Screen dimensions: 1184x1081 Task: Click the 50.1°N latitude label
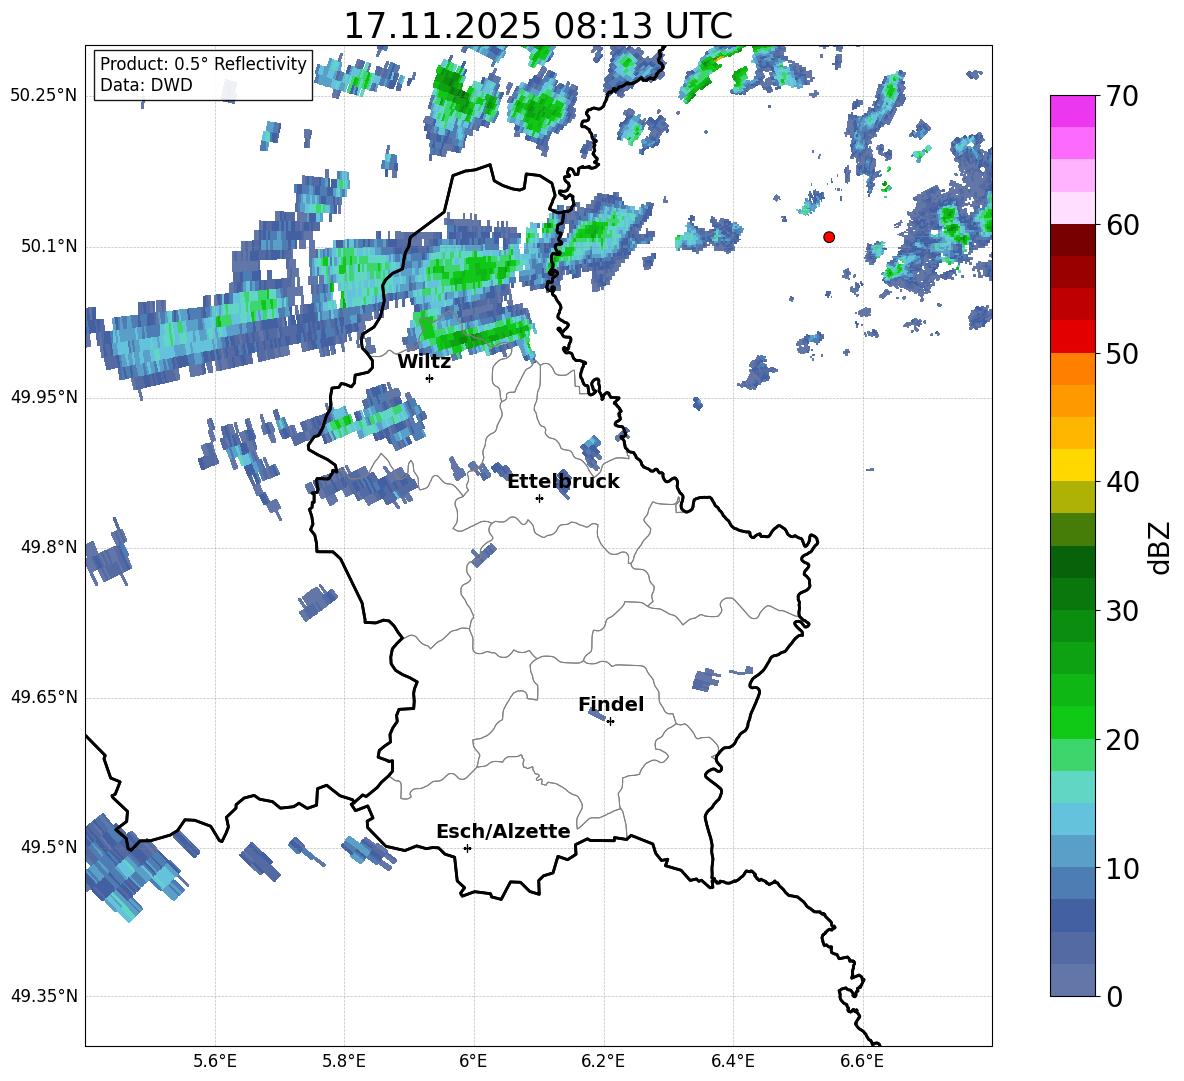pyautogui.click(x=49, y=246)
